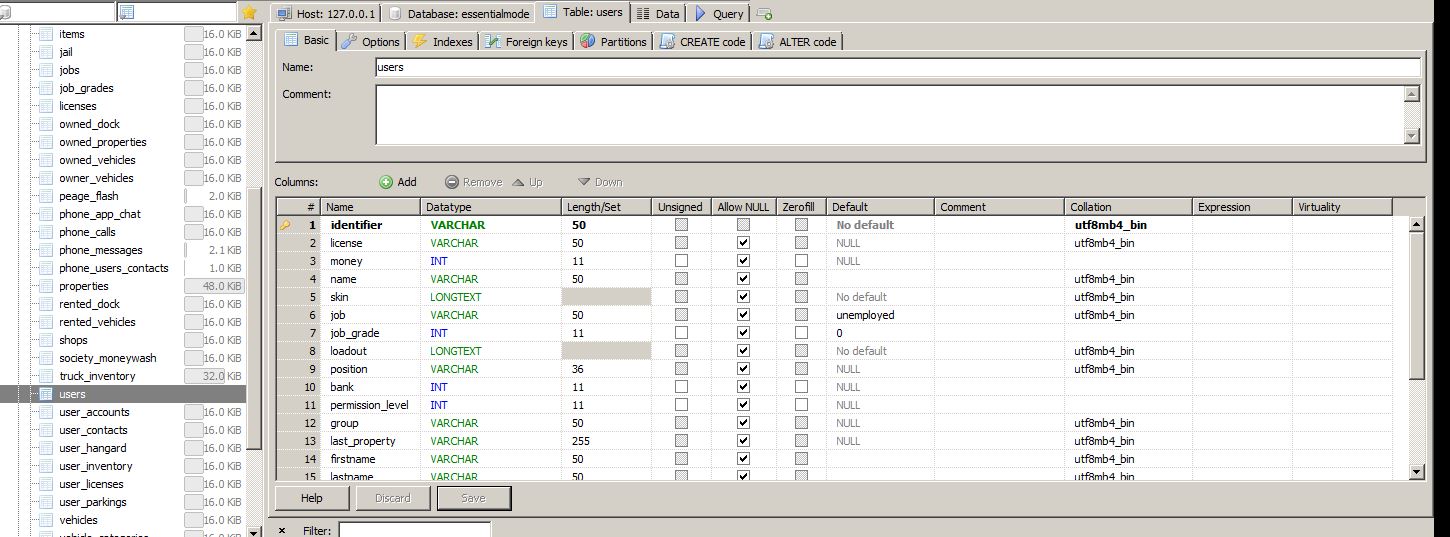
Task: Click the green Add column icon
Action: click(x=386, y=182)
